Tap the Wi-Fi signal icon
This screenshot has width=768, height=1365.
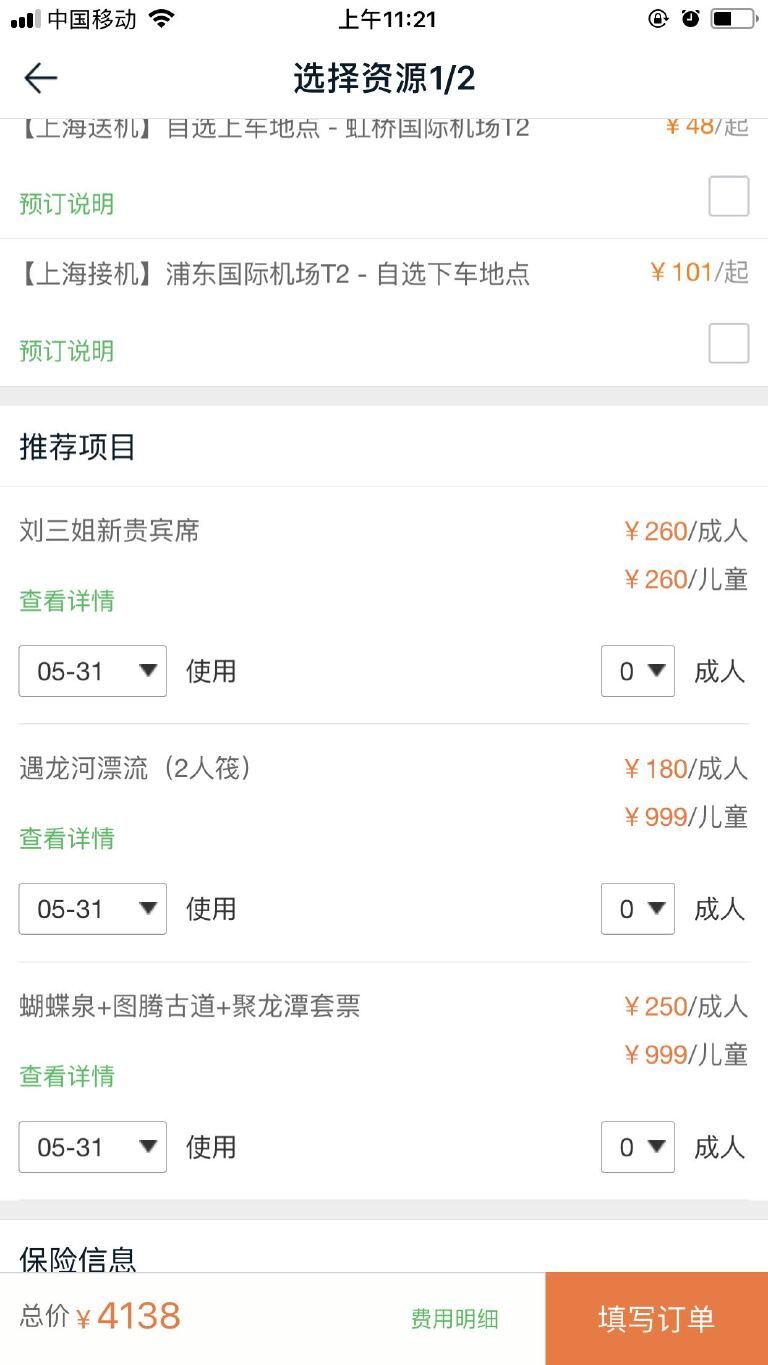(160, 19)
